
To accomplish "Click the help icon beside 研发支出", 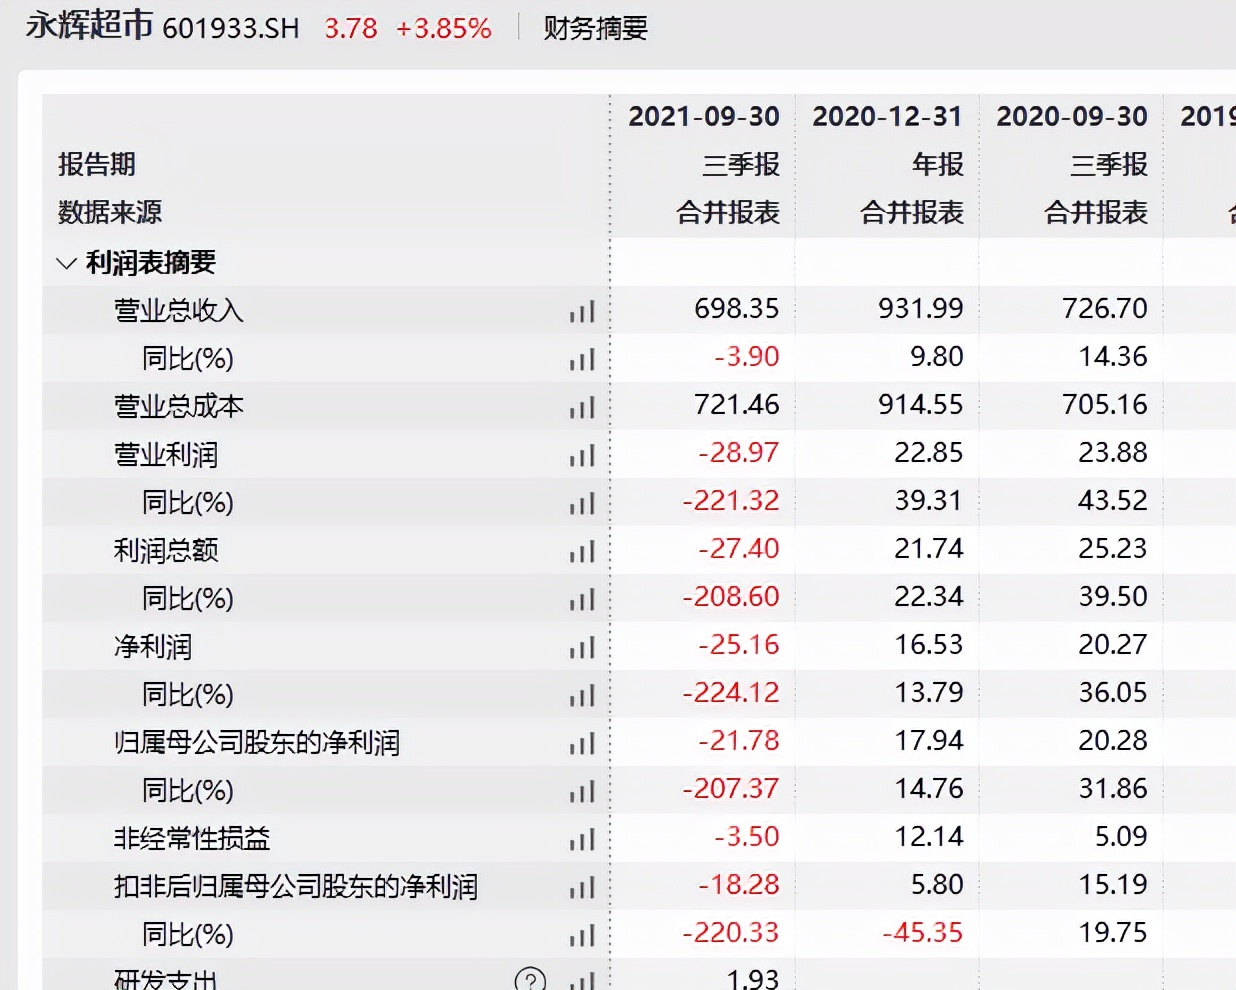I will [529, 980].
